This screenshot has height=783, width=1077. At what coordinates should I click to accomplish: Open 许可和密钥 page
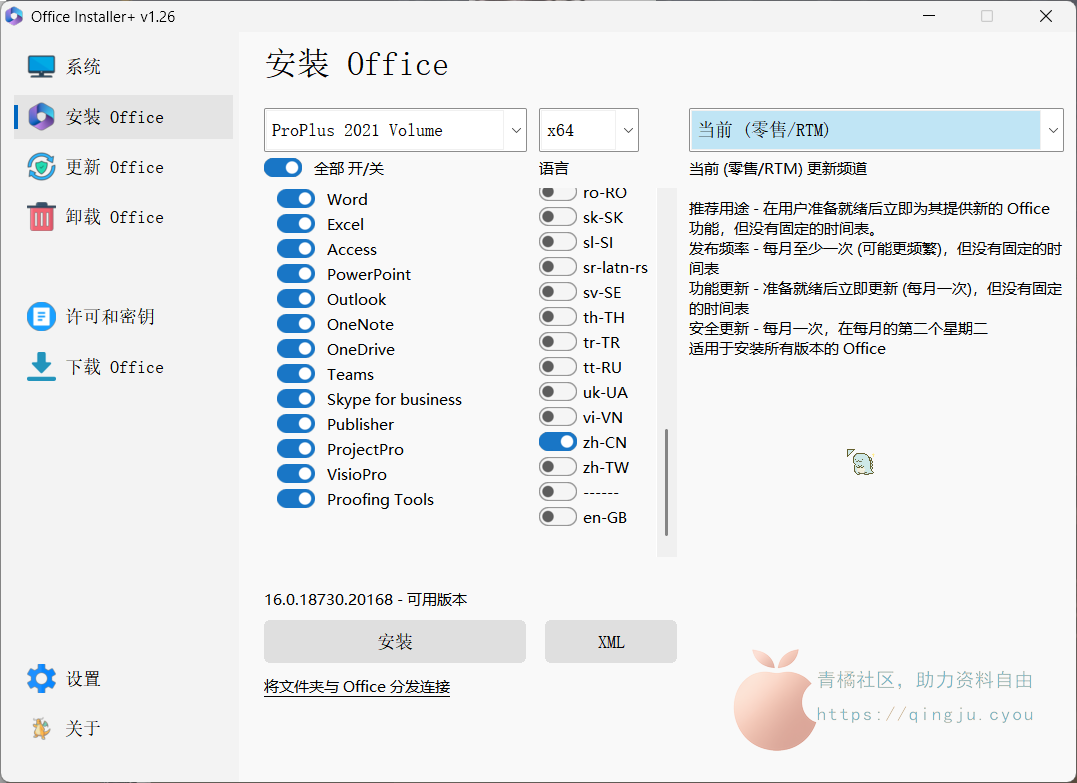(x=124, y=317)
